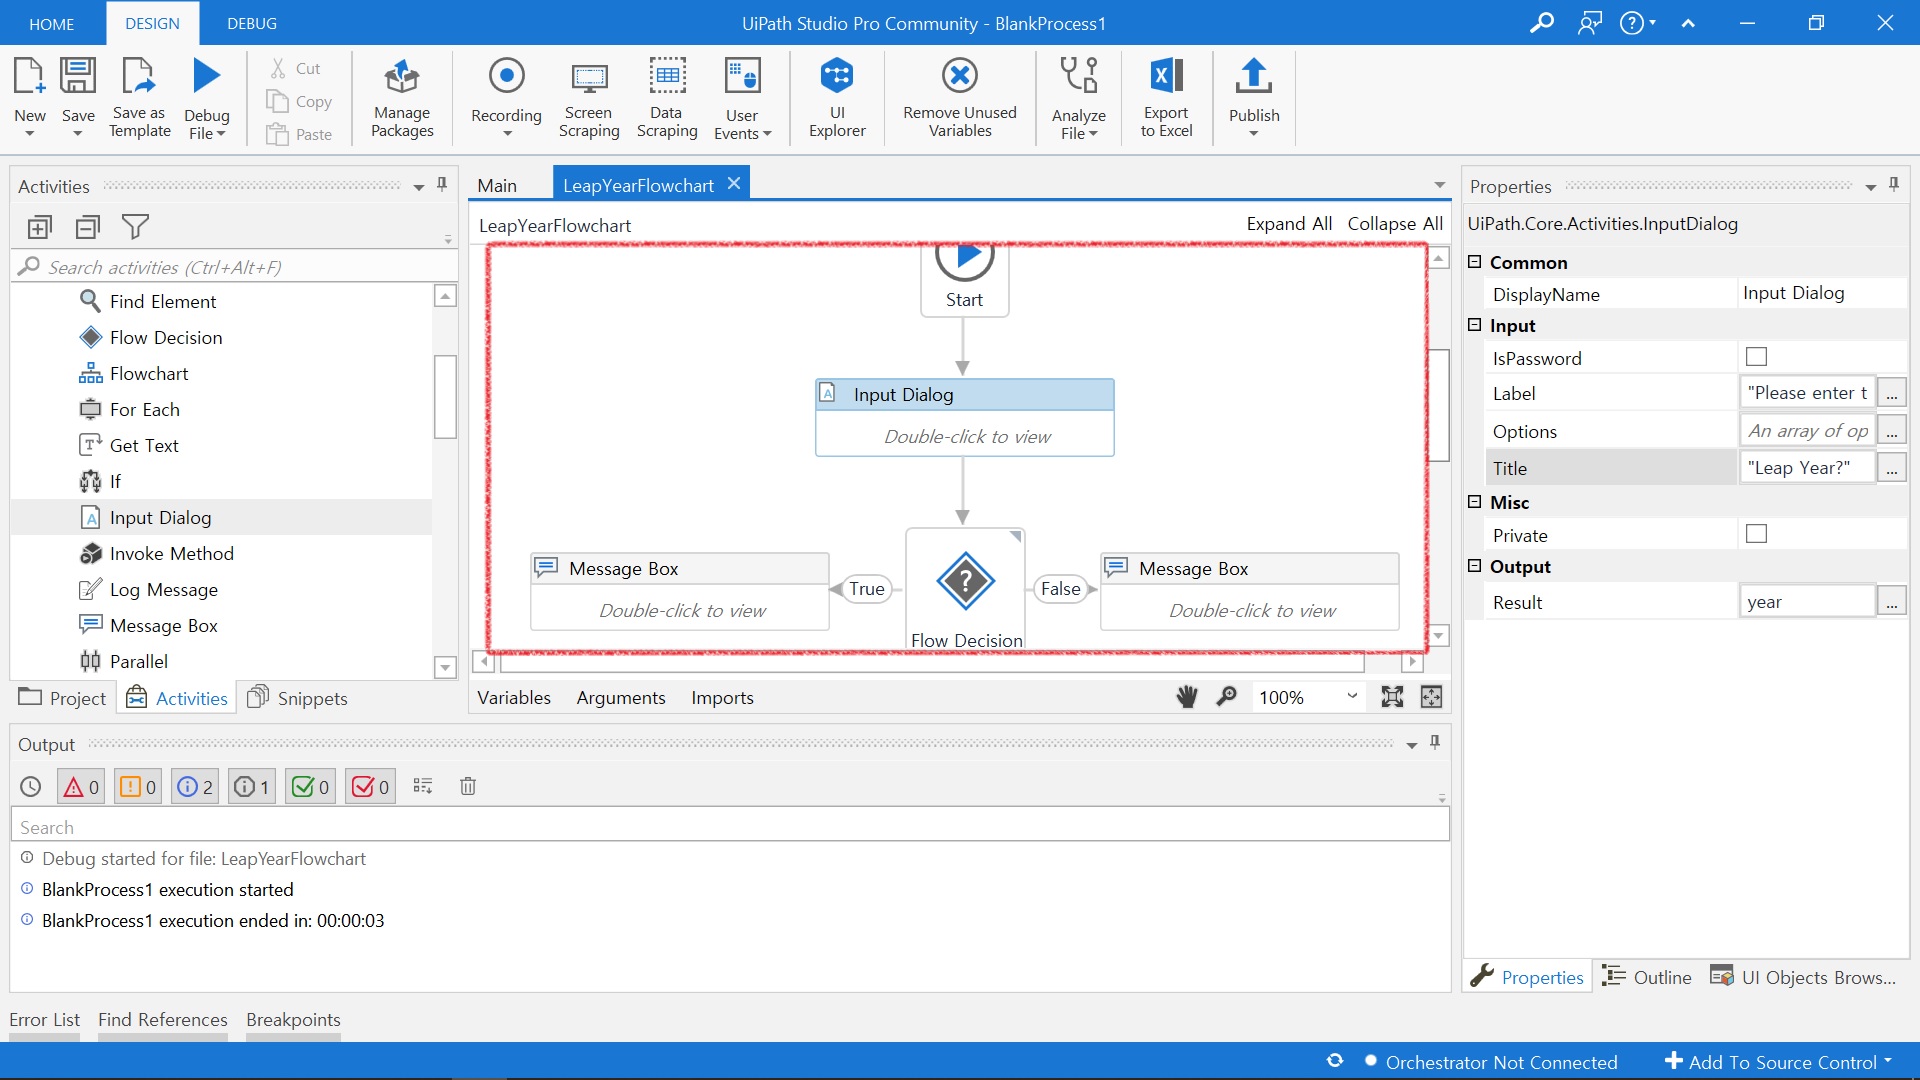This screenshot has width=1920, height=1080.
Task: Activate the pan hand tool
Action: point(1187,697)
